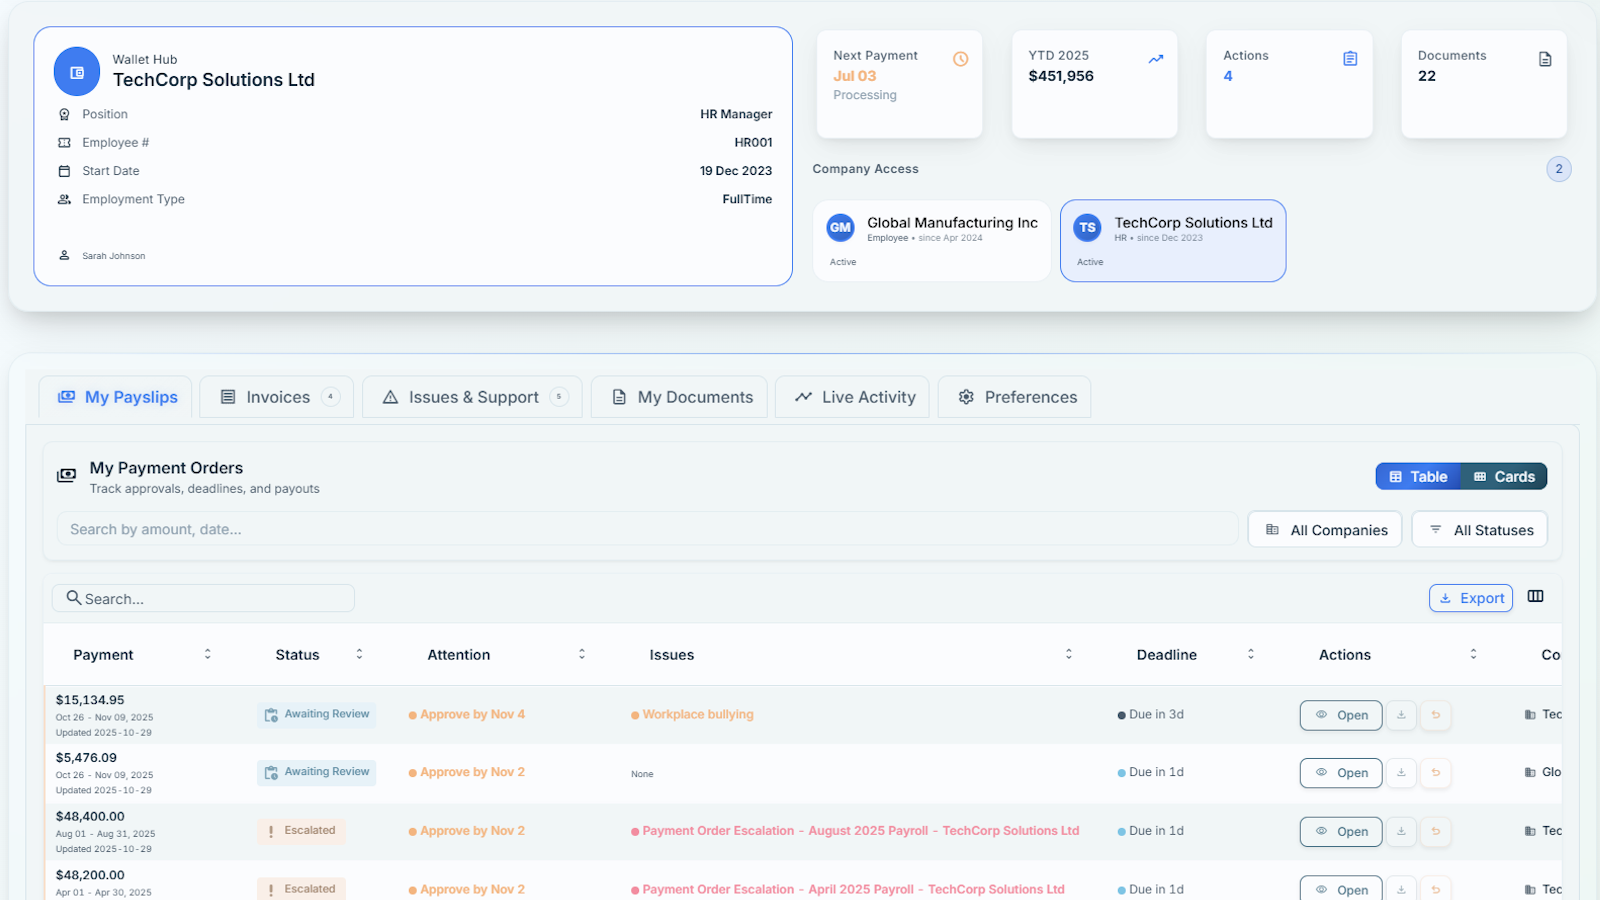
Task: Click the clock icon on Next Payment card
Action: tap(961, 59)
